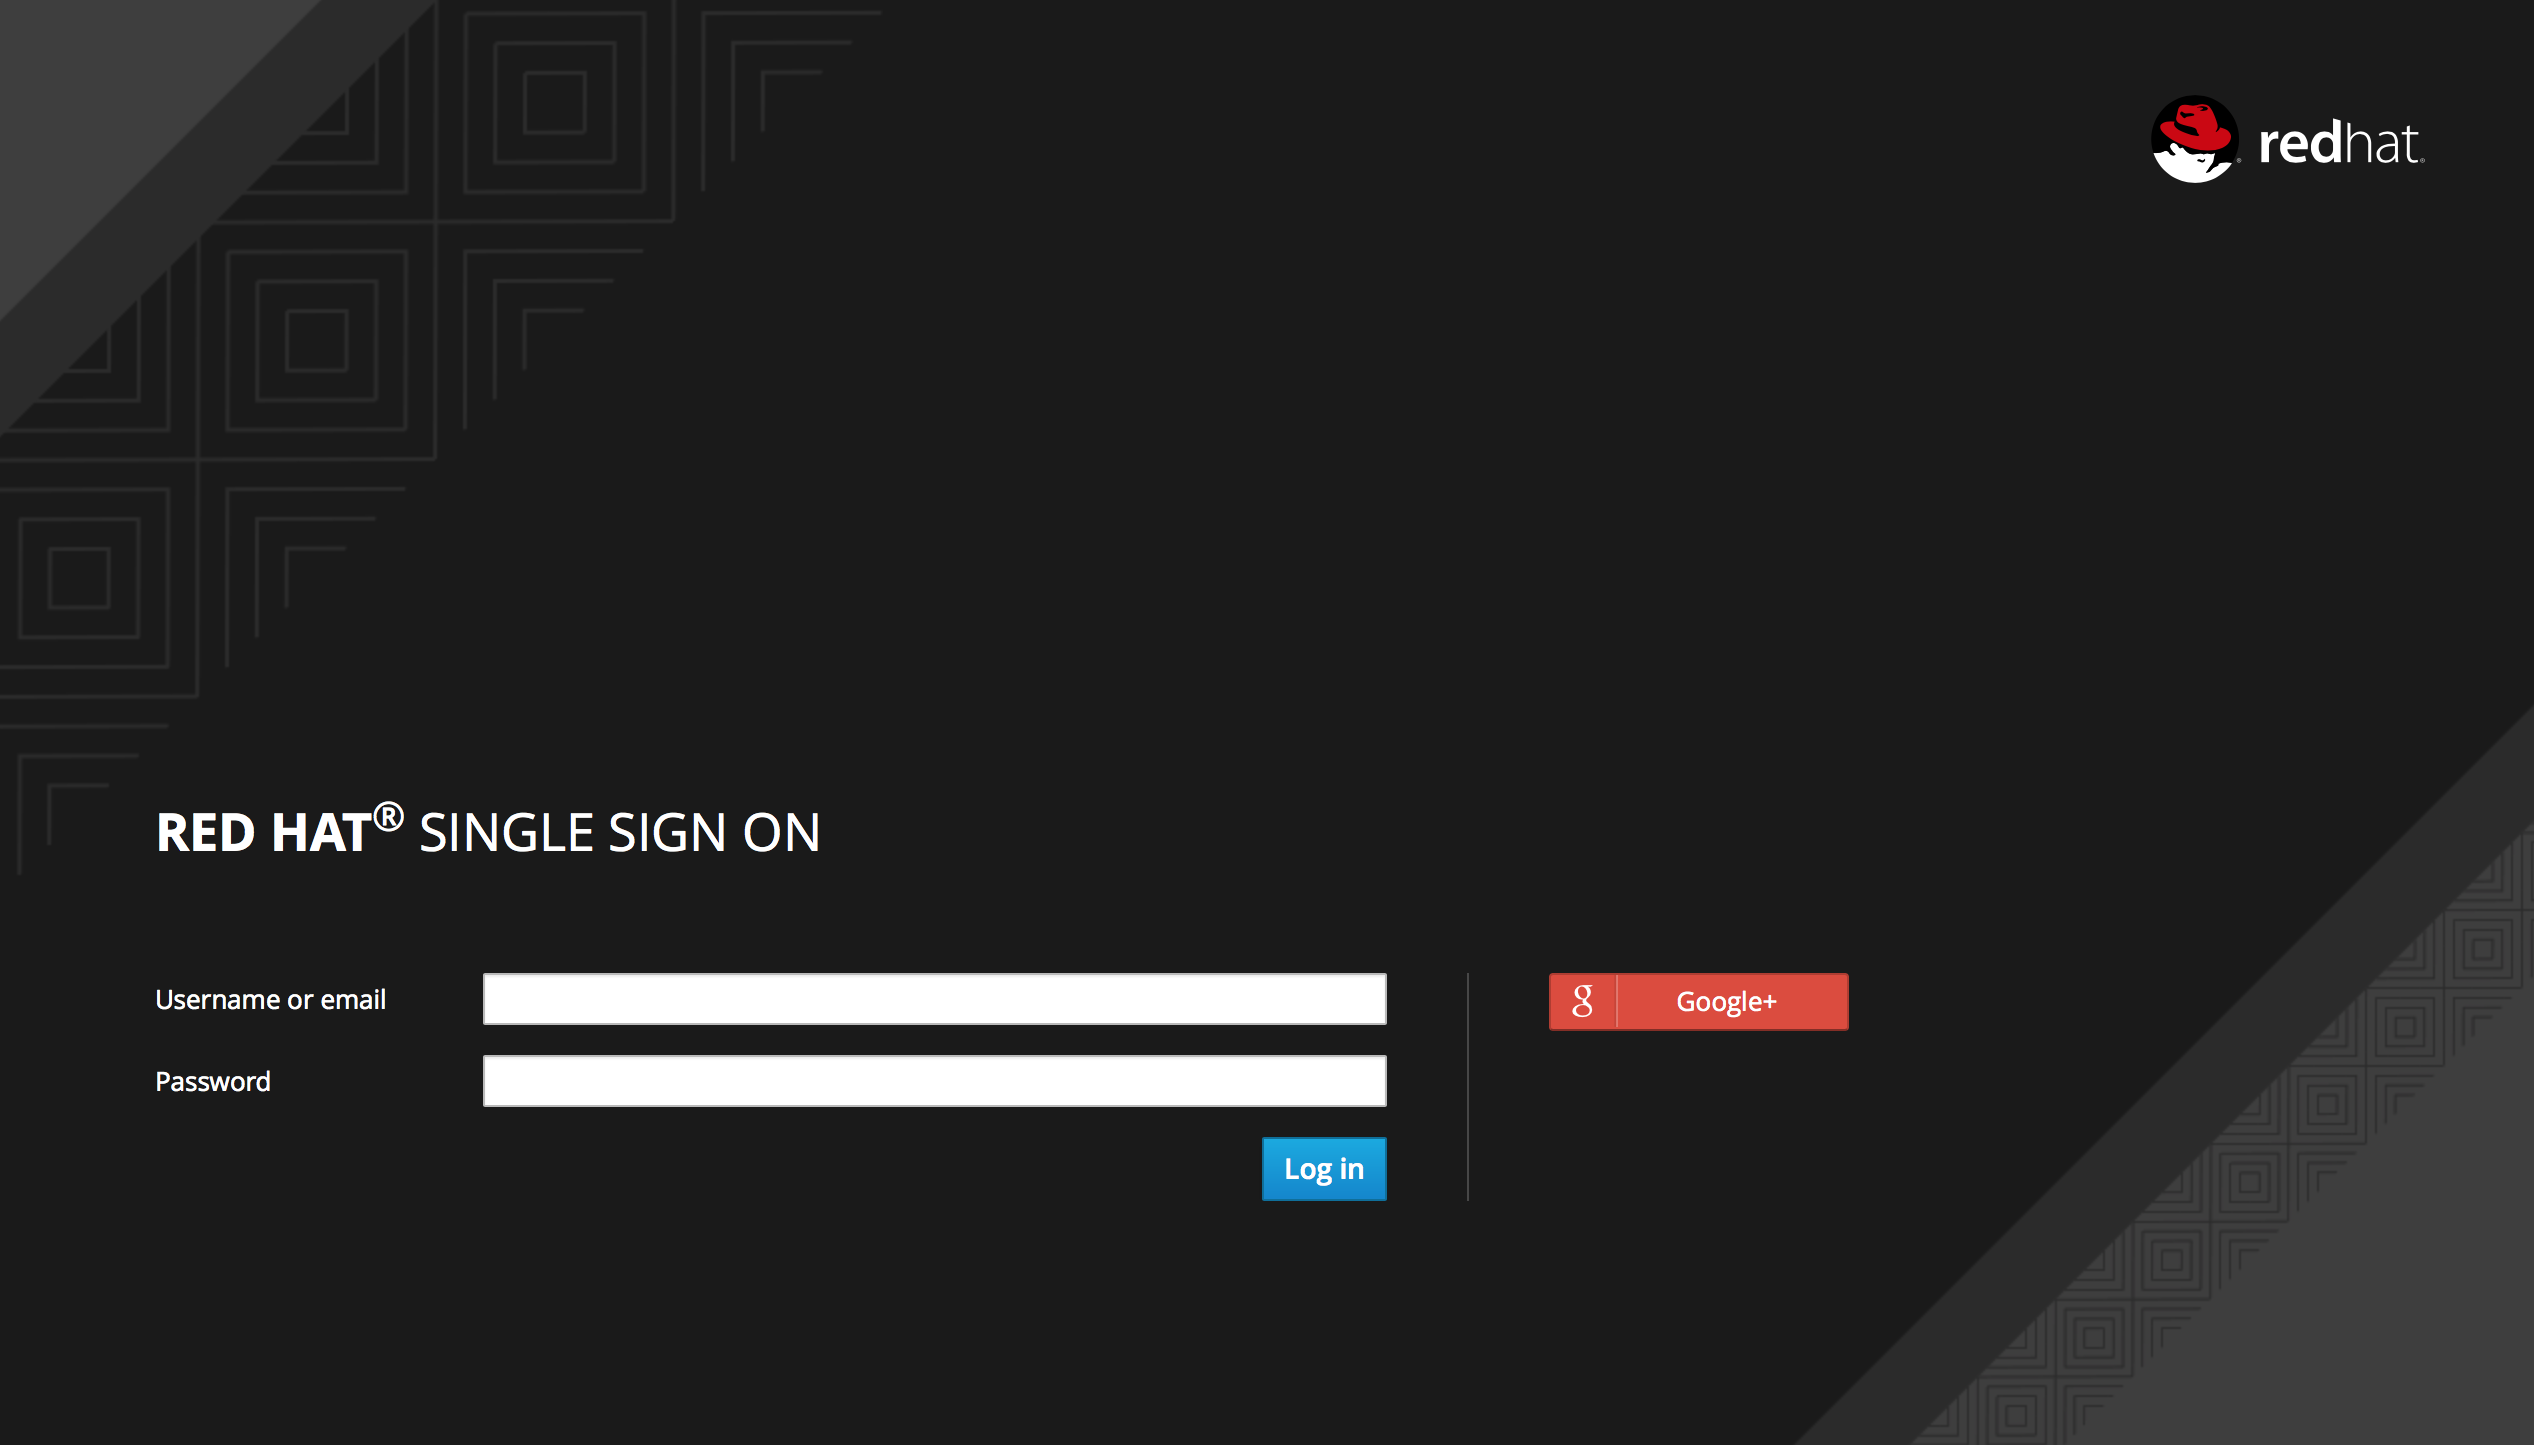Click the 'g' icon on Google+ button
2534x1445 pixels.
[x=1580, y=1001]
